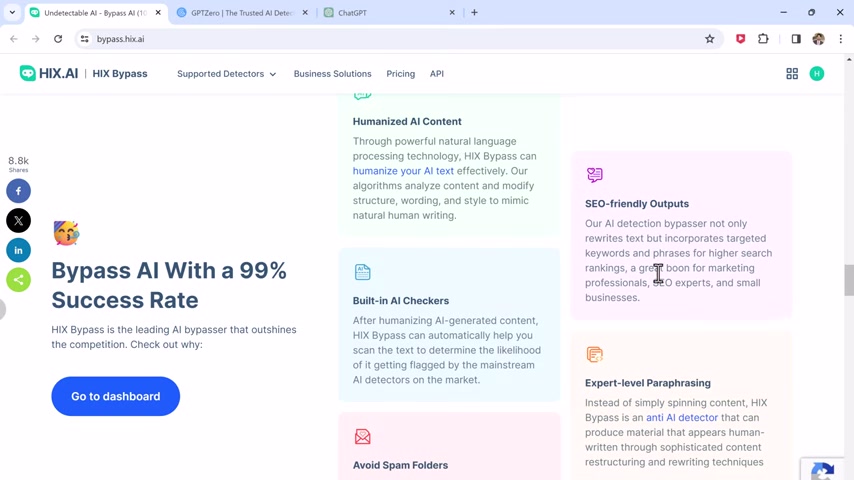Select the Undetectable AI - Bypass AI tab
Screen dimensions: 854x480
95,13
